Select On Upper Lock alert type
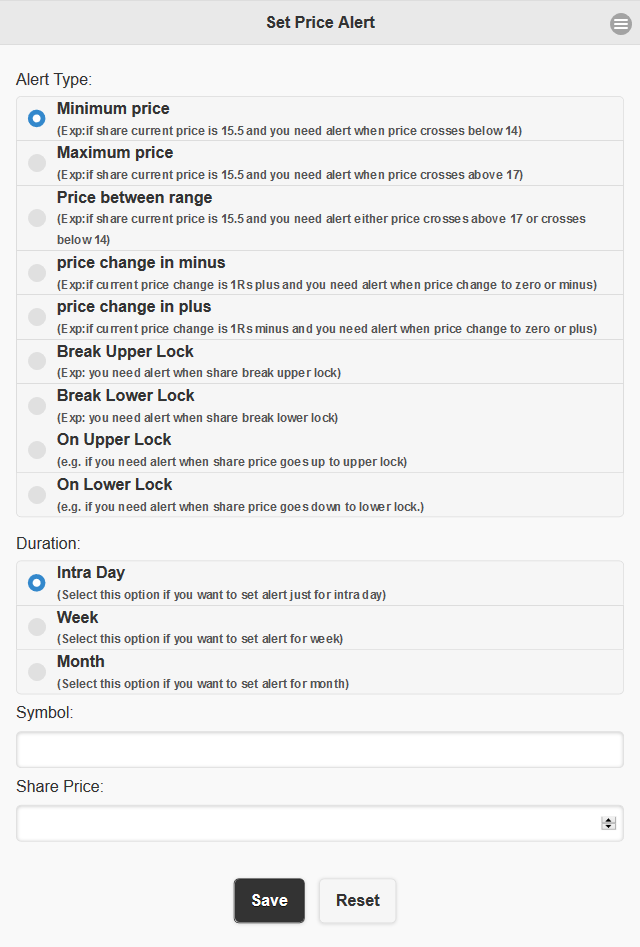Screen dimensions: 640x947 320,450
